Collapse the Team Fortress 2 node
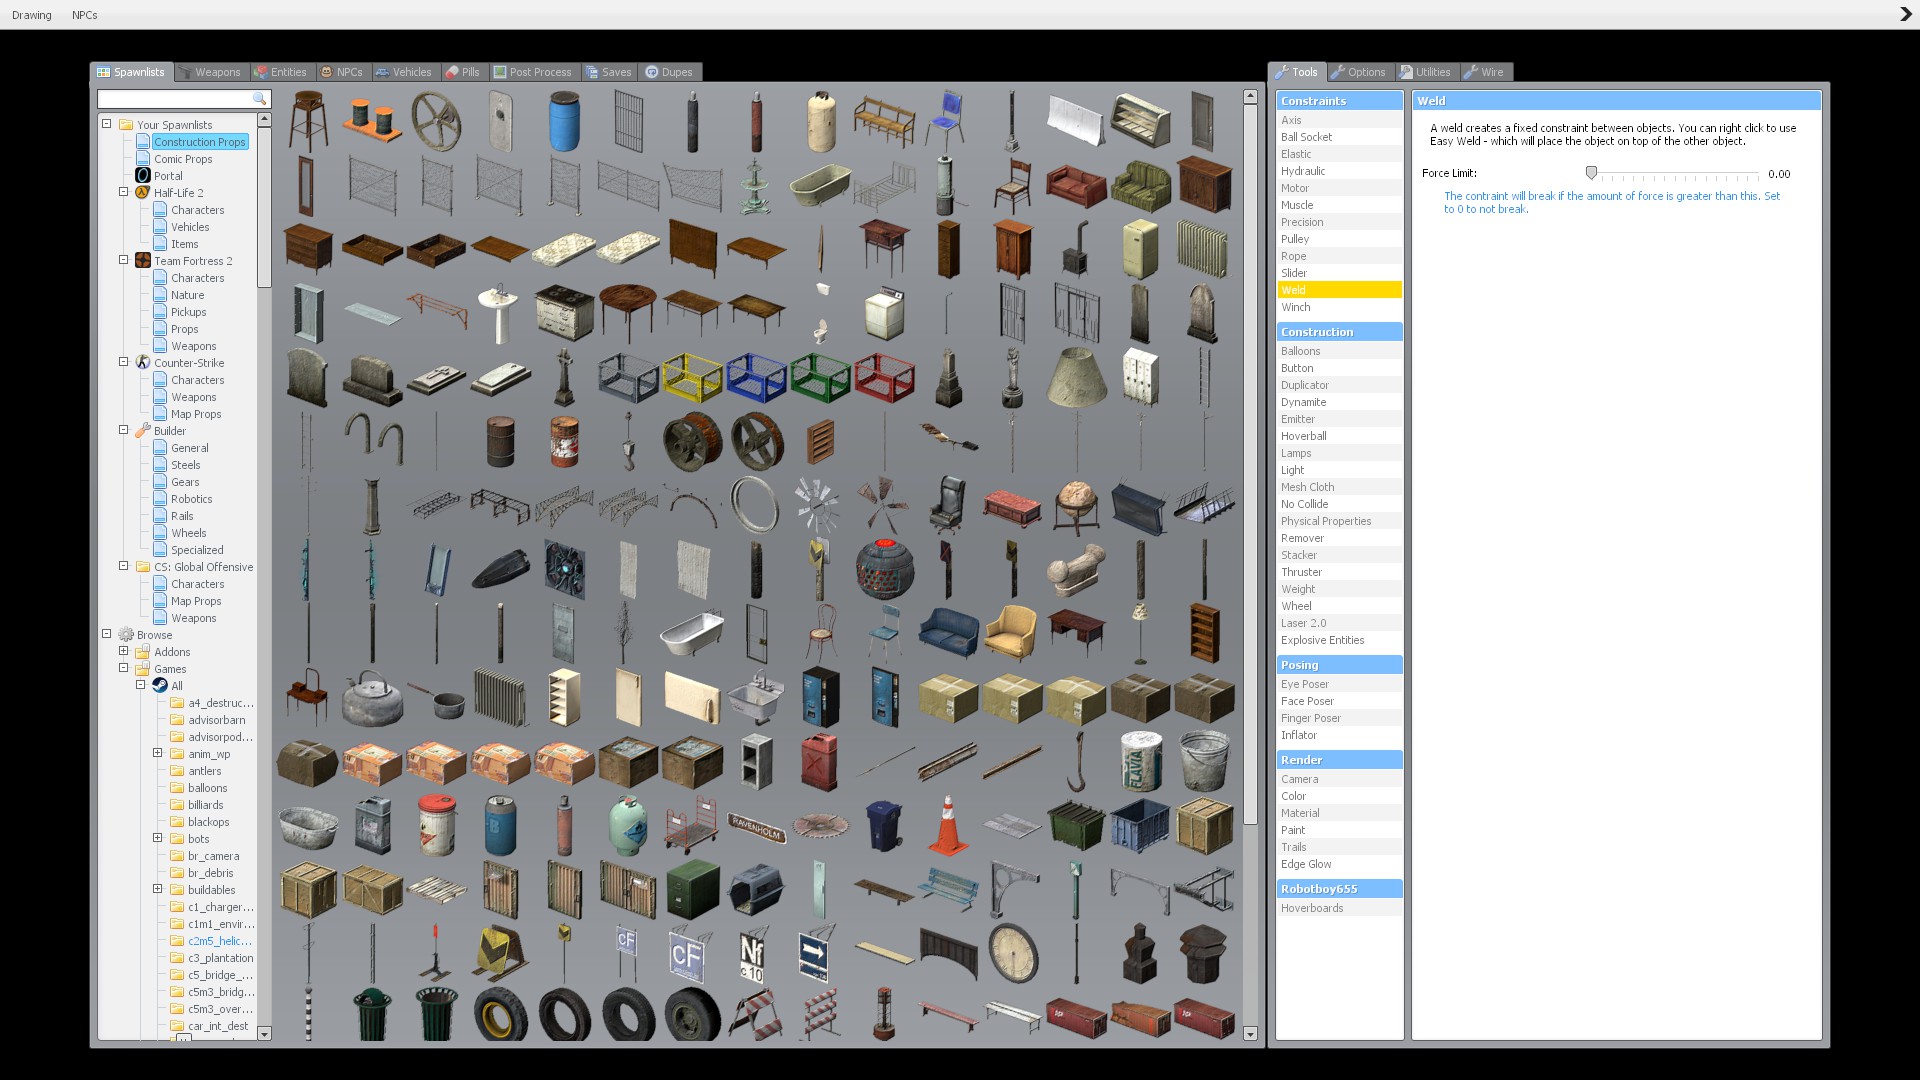The height and width of the screenshot is (1080, 1920). tap(124, 260)
